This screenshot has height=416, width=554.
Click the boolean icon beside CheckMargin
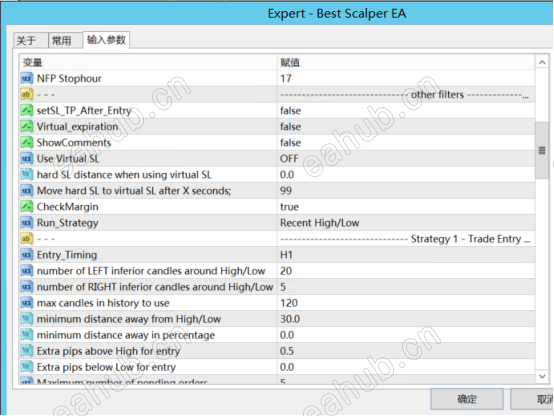tap(27, 206)
